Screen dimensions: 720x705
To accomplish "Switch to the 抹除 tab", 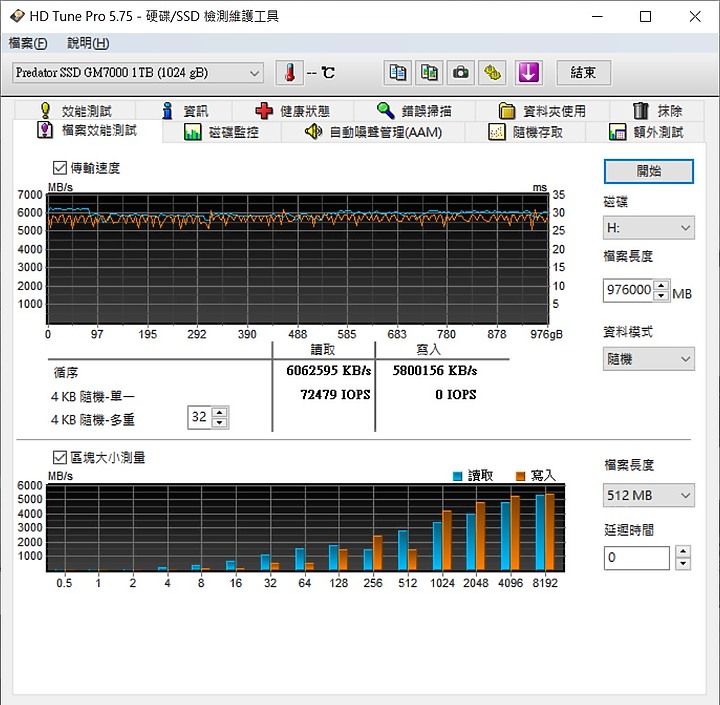I will (657, 111).
